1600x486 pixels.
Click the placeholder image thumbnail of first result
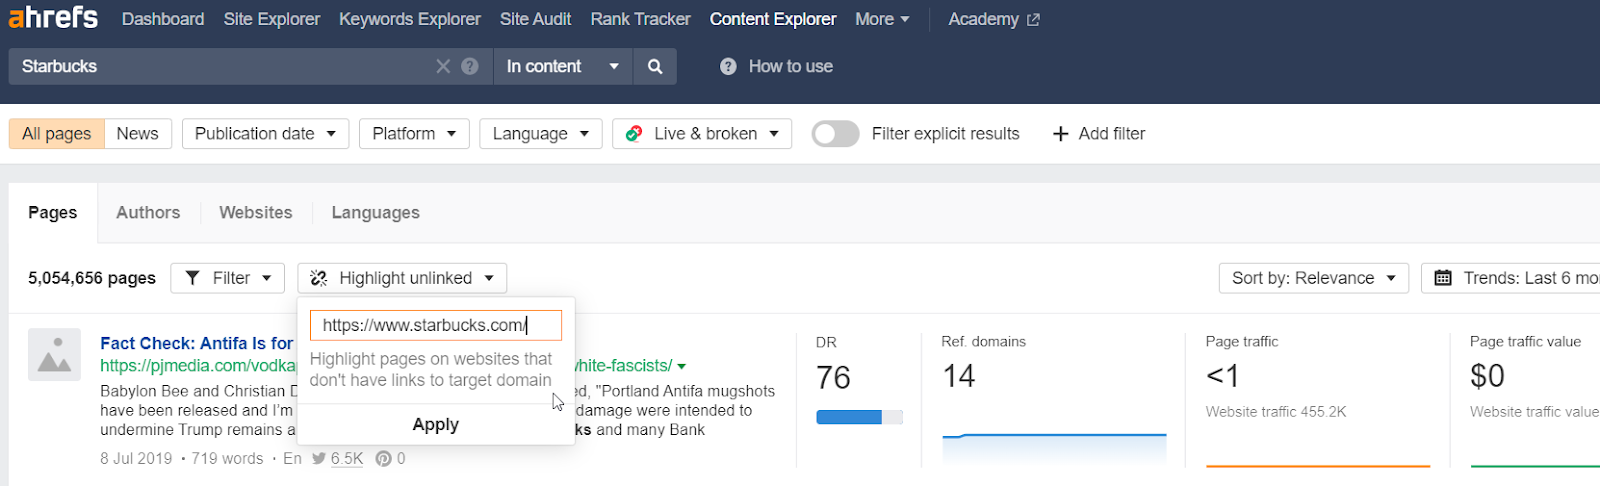point(54,354)
